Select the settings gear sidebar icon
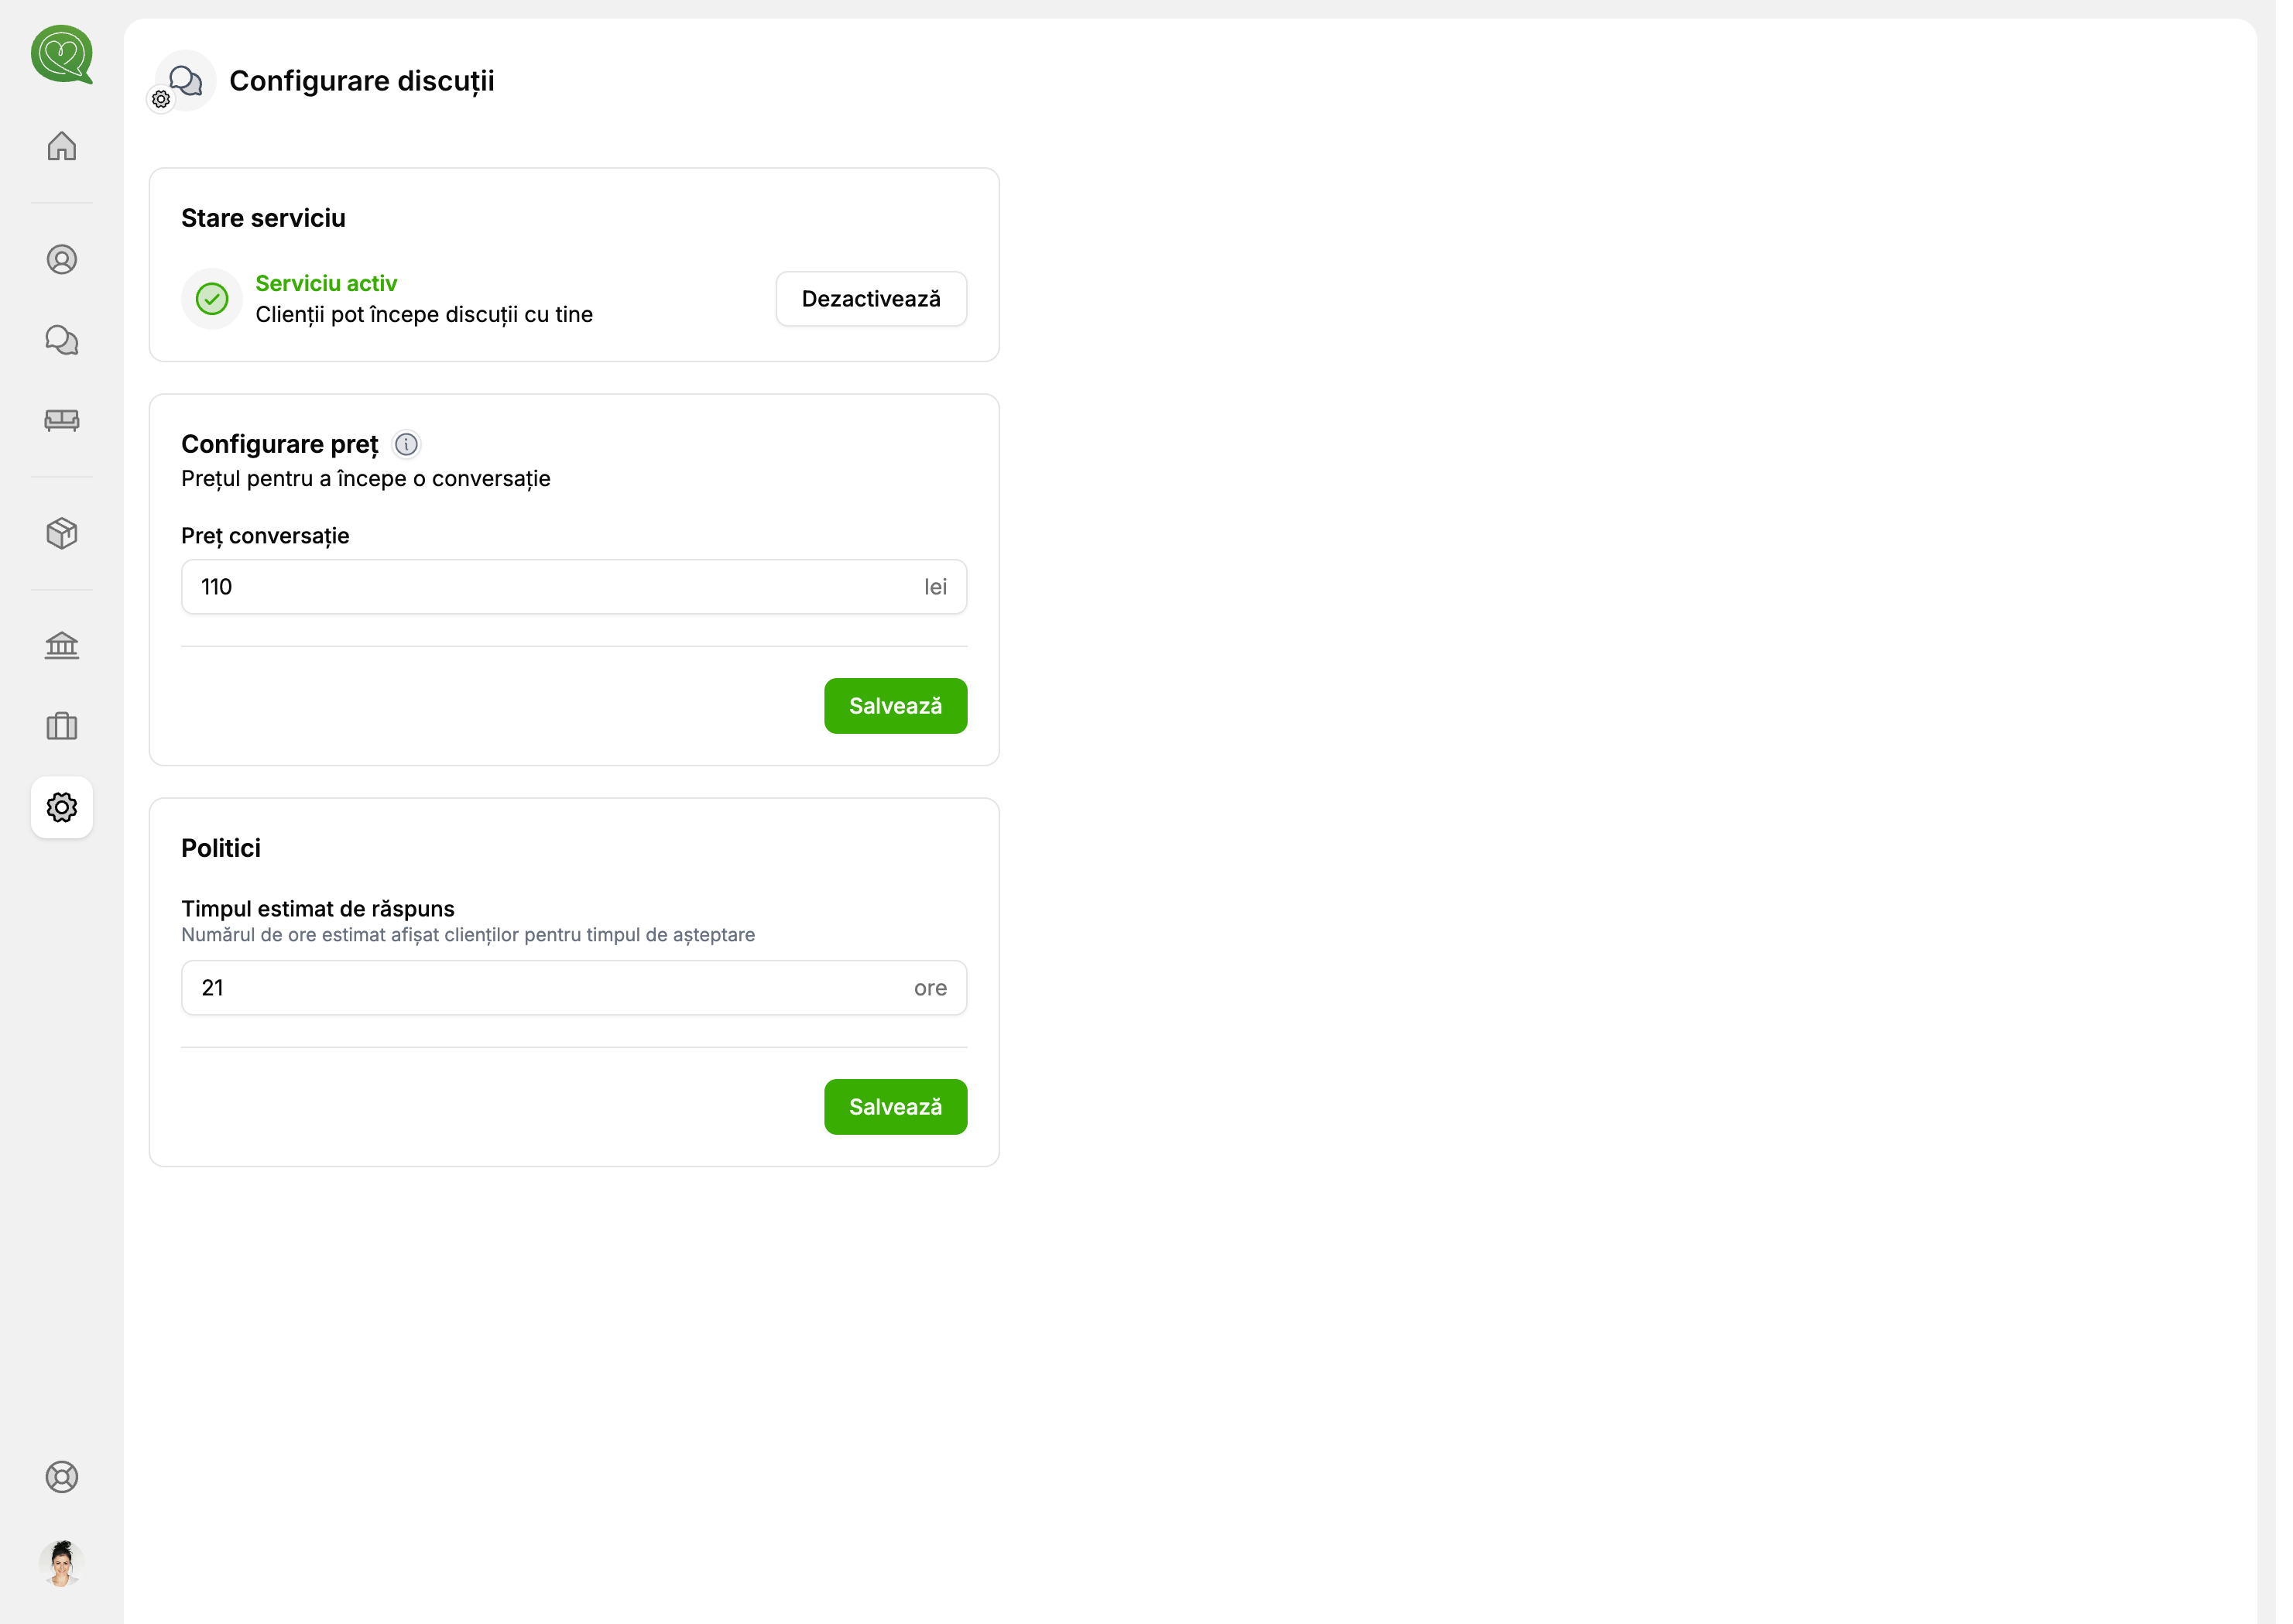 pyautogui.click(x=62, y=807)
